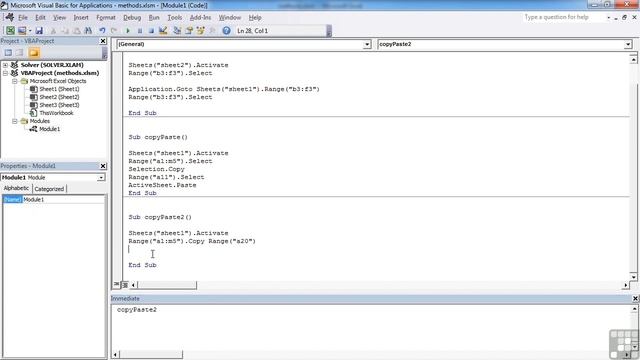The width and height of the screenshot is (640, 360).
Task: Toggle Folders icon in Project pane
Action: 34,53
